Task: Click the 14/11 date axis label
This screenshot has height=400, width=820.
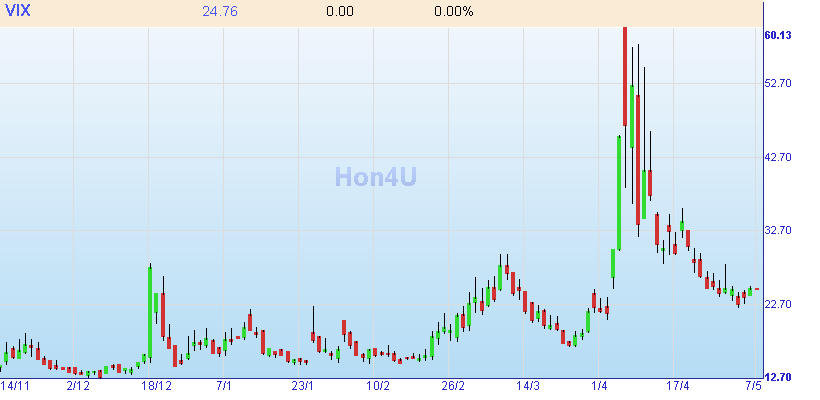Action: click(x=15, y=386)
